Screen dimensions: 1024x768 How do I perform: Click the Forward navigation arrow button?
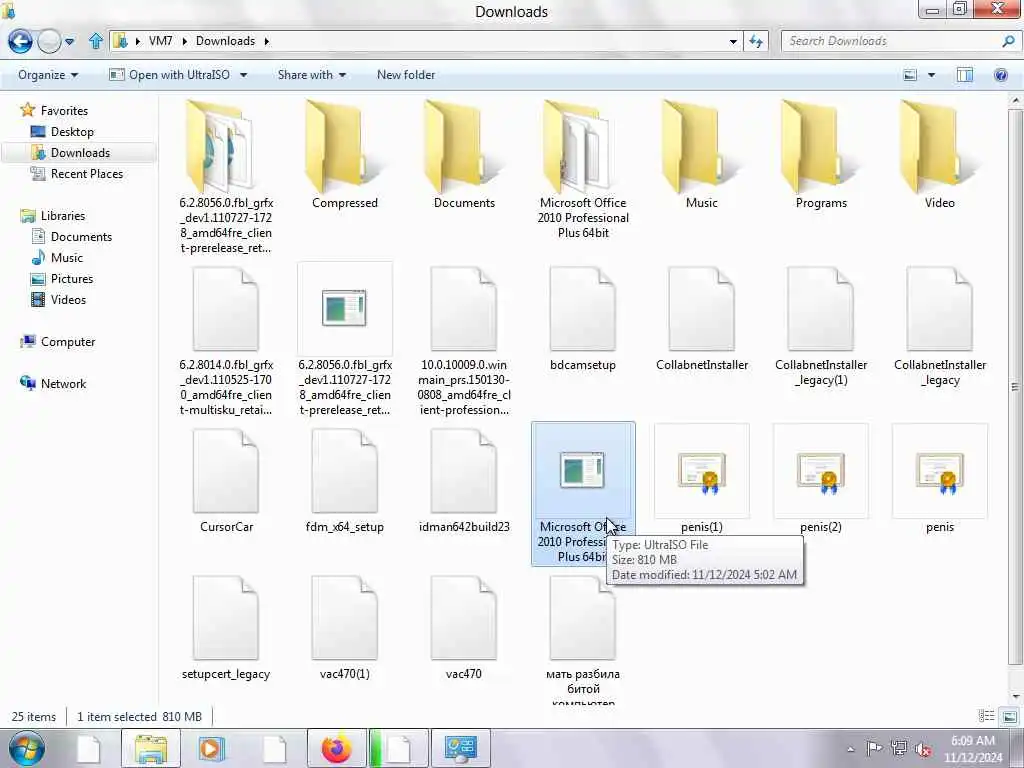pyautogui.click(x=49, y=41)
